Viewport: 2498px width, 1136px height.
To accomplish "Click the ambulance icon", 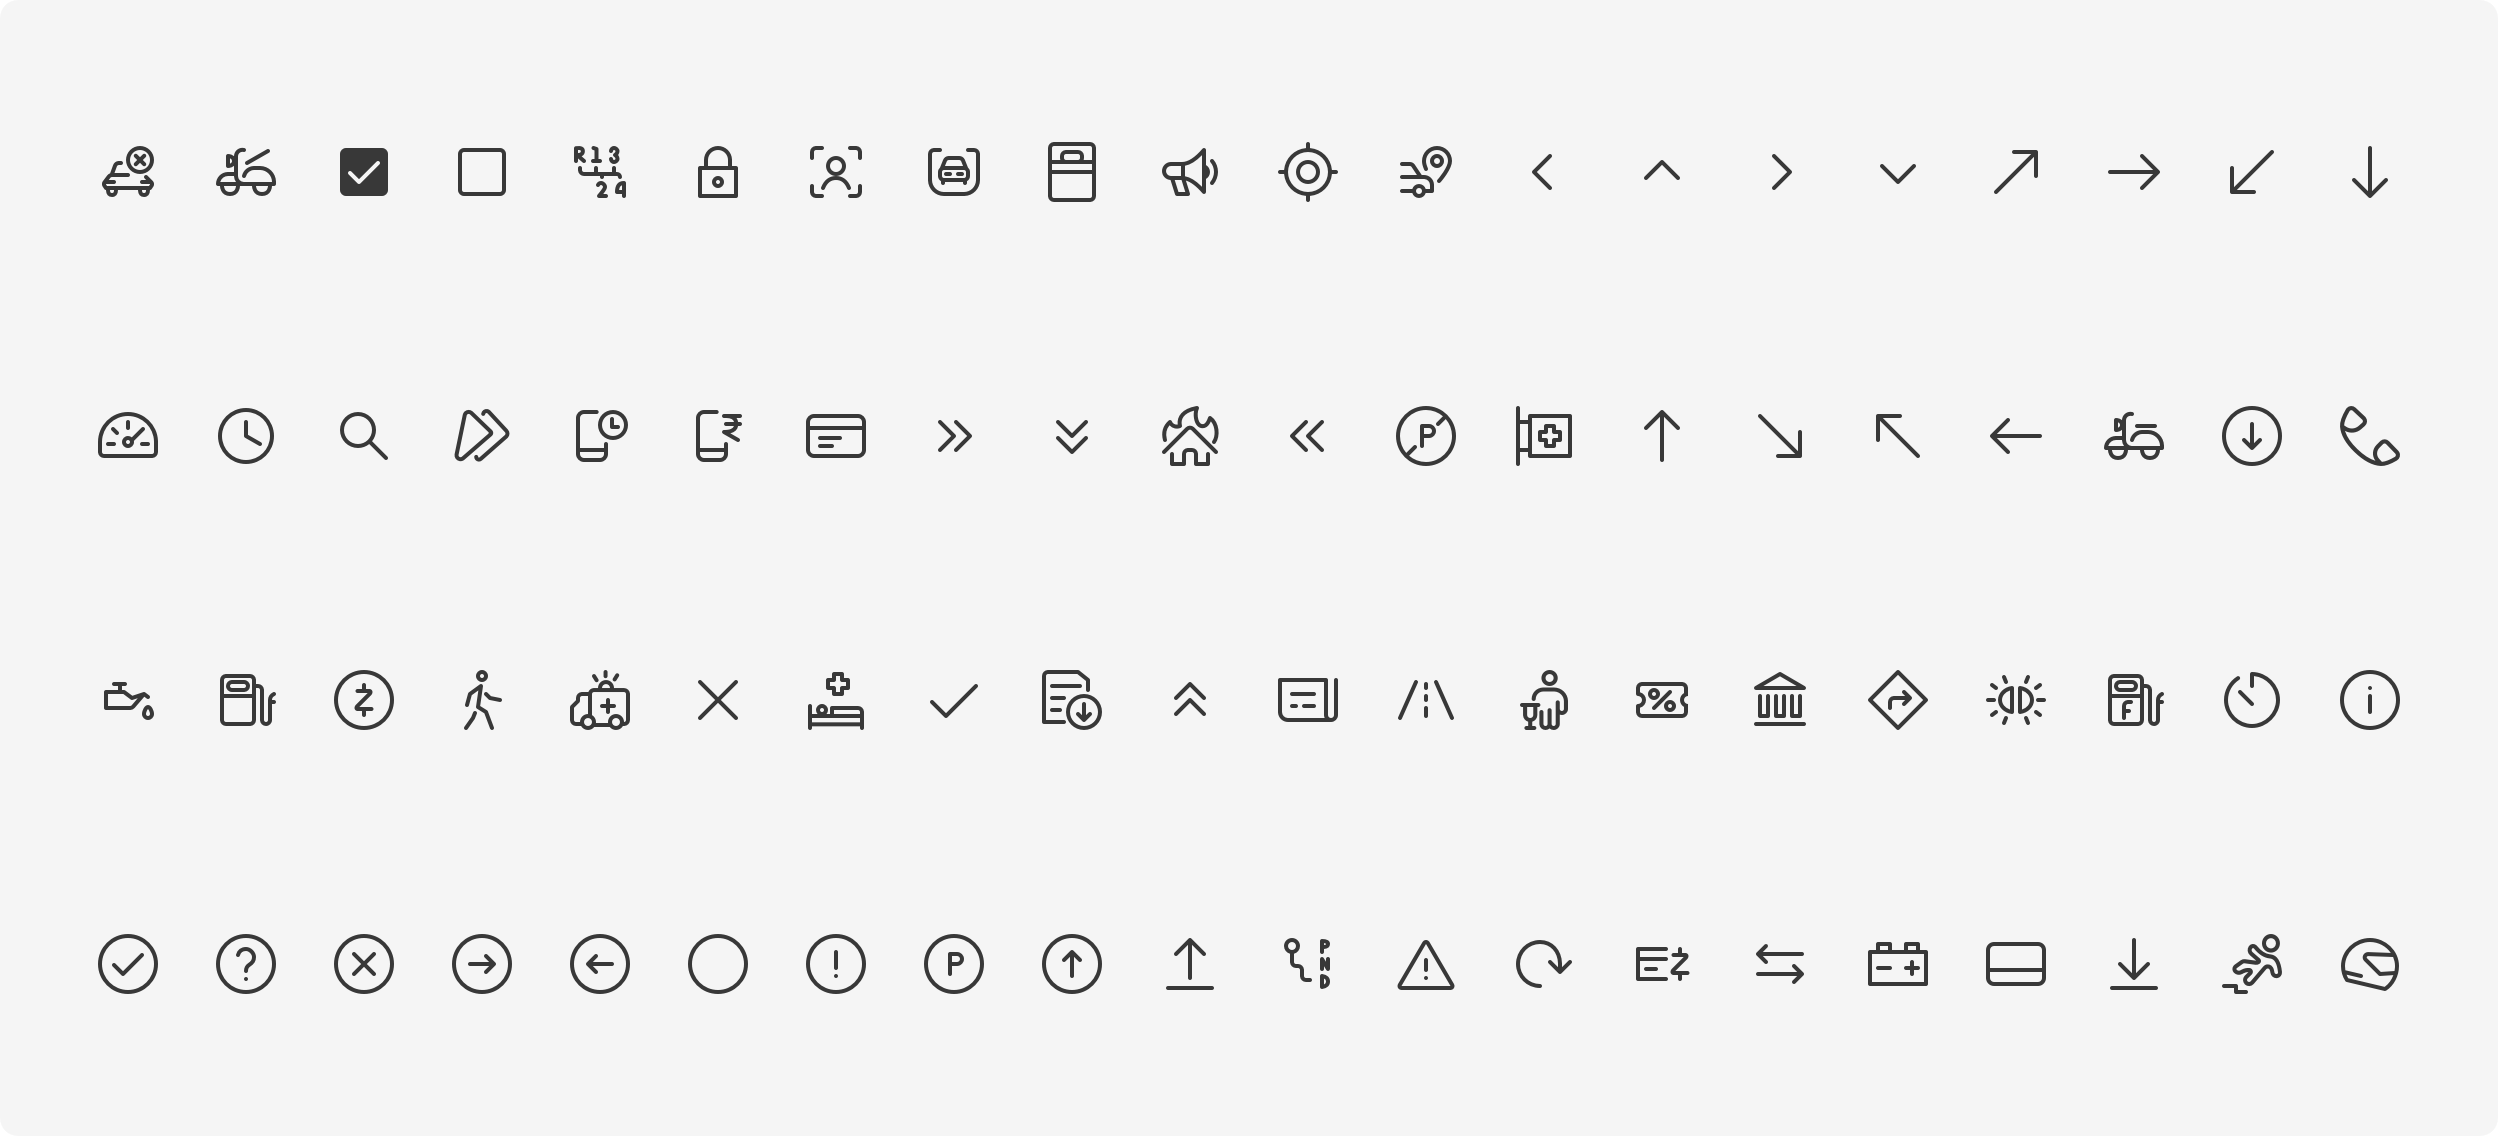I will 600,700.
